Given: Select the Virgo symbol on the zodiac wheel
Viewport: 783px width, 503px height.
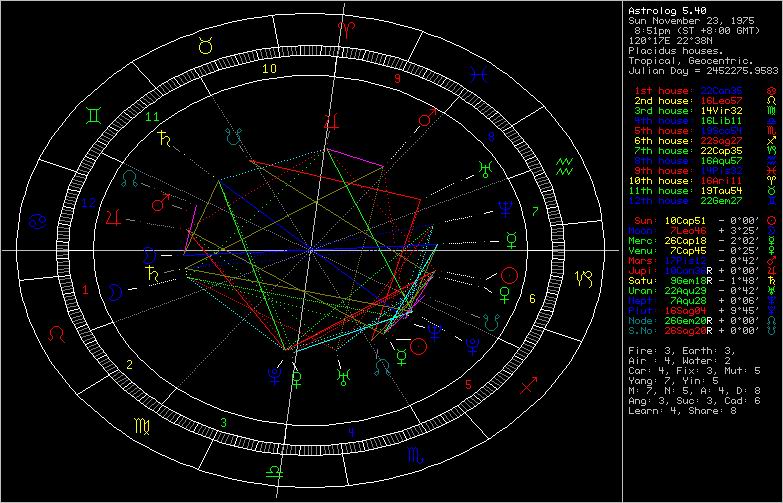Looking at the screenshot, I should [135, 427].
